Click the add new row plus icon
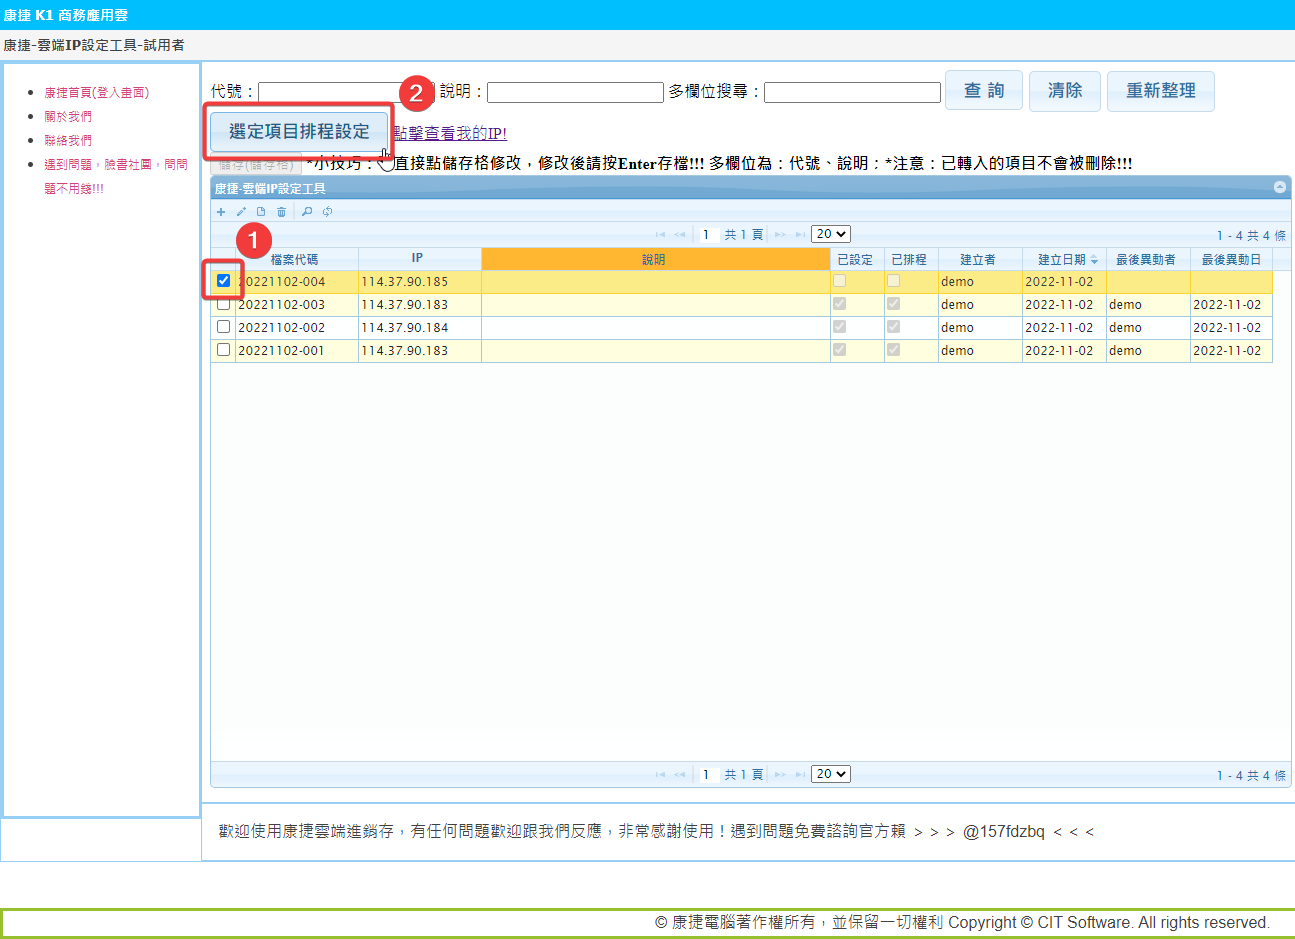Screen dimensions: 1295x939 tap(221, 212)
